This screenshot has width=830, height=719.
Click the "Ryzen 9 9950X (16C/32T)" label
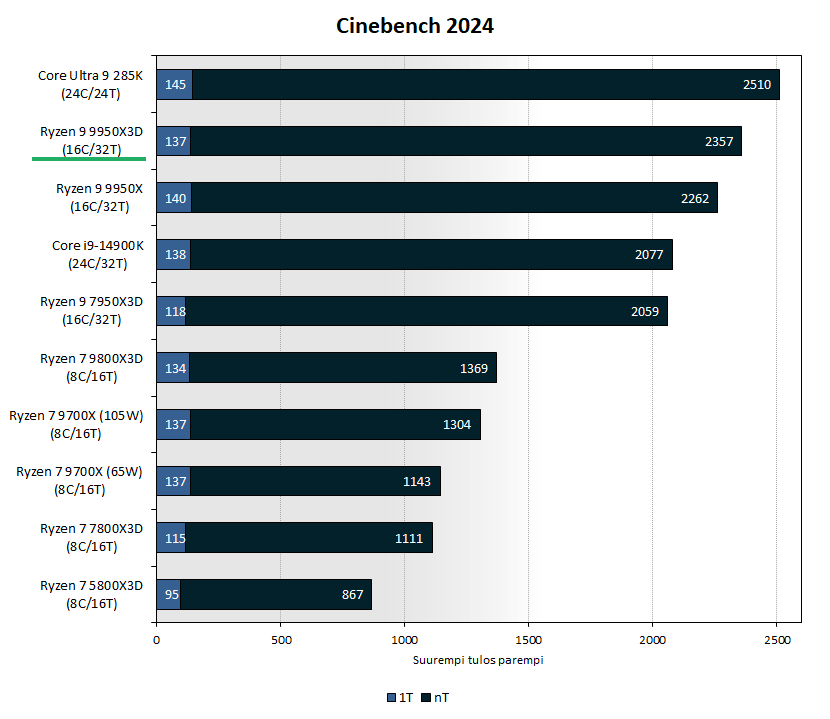tap(100, 197)
